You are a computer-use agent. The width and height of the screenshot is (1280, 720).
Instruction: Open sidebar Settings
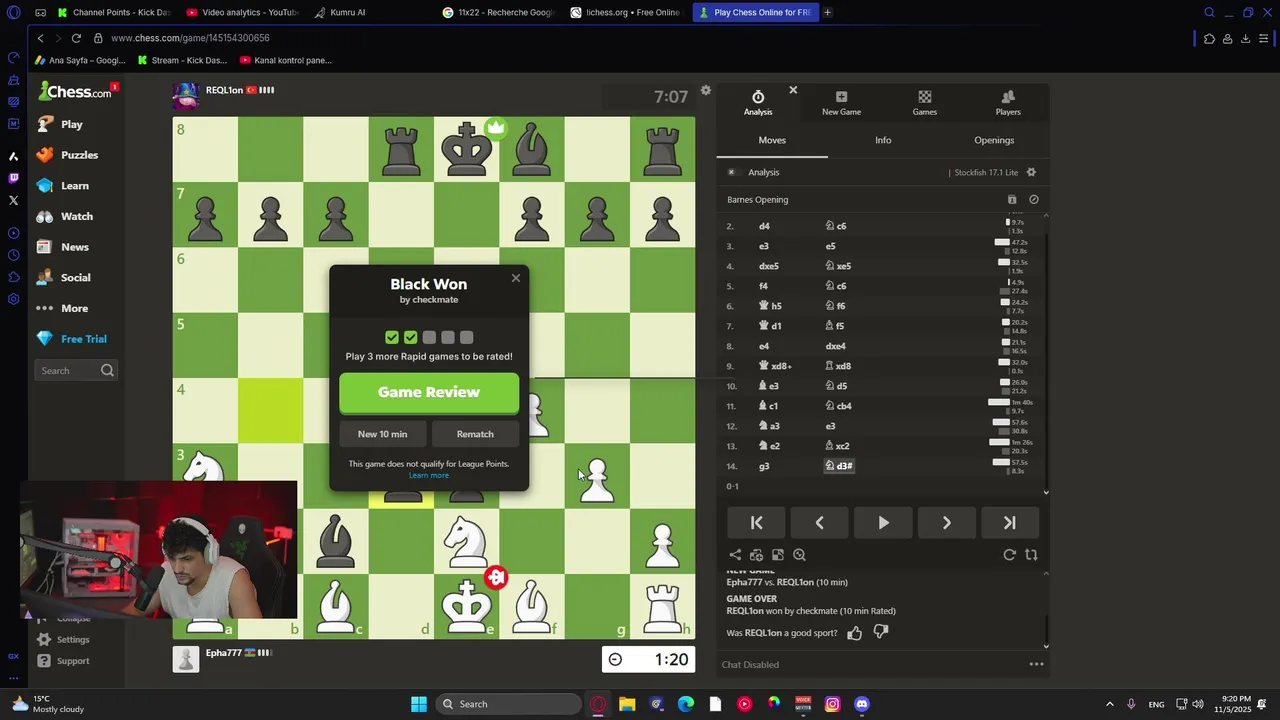click(x=64, y=640)
